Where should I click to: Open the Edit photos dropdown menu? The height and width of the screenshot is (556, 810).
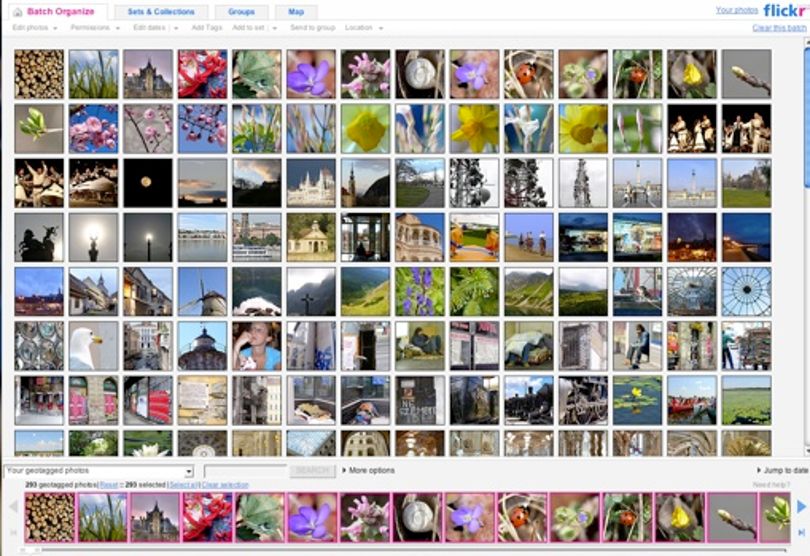click(35, 28)
